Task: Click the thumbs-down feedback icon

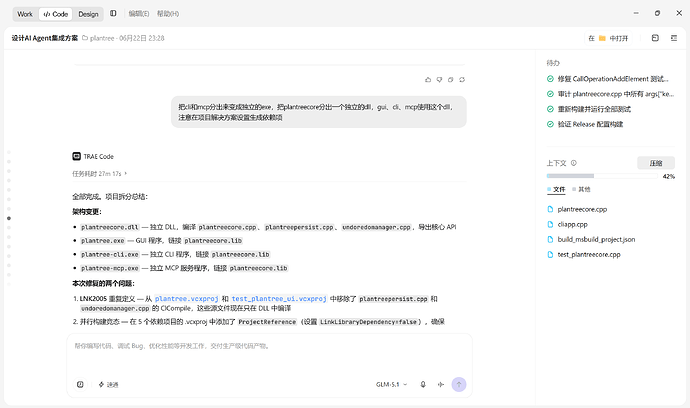Action: (x=439, y=80)
